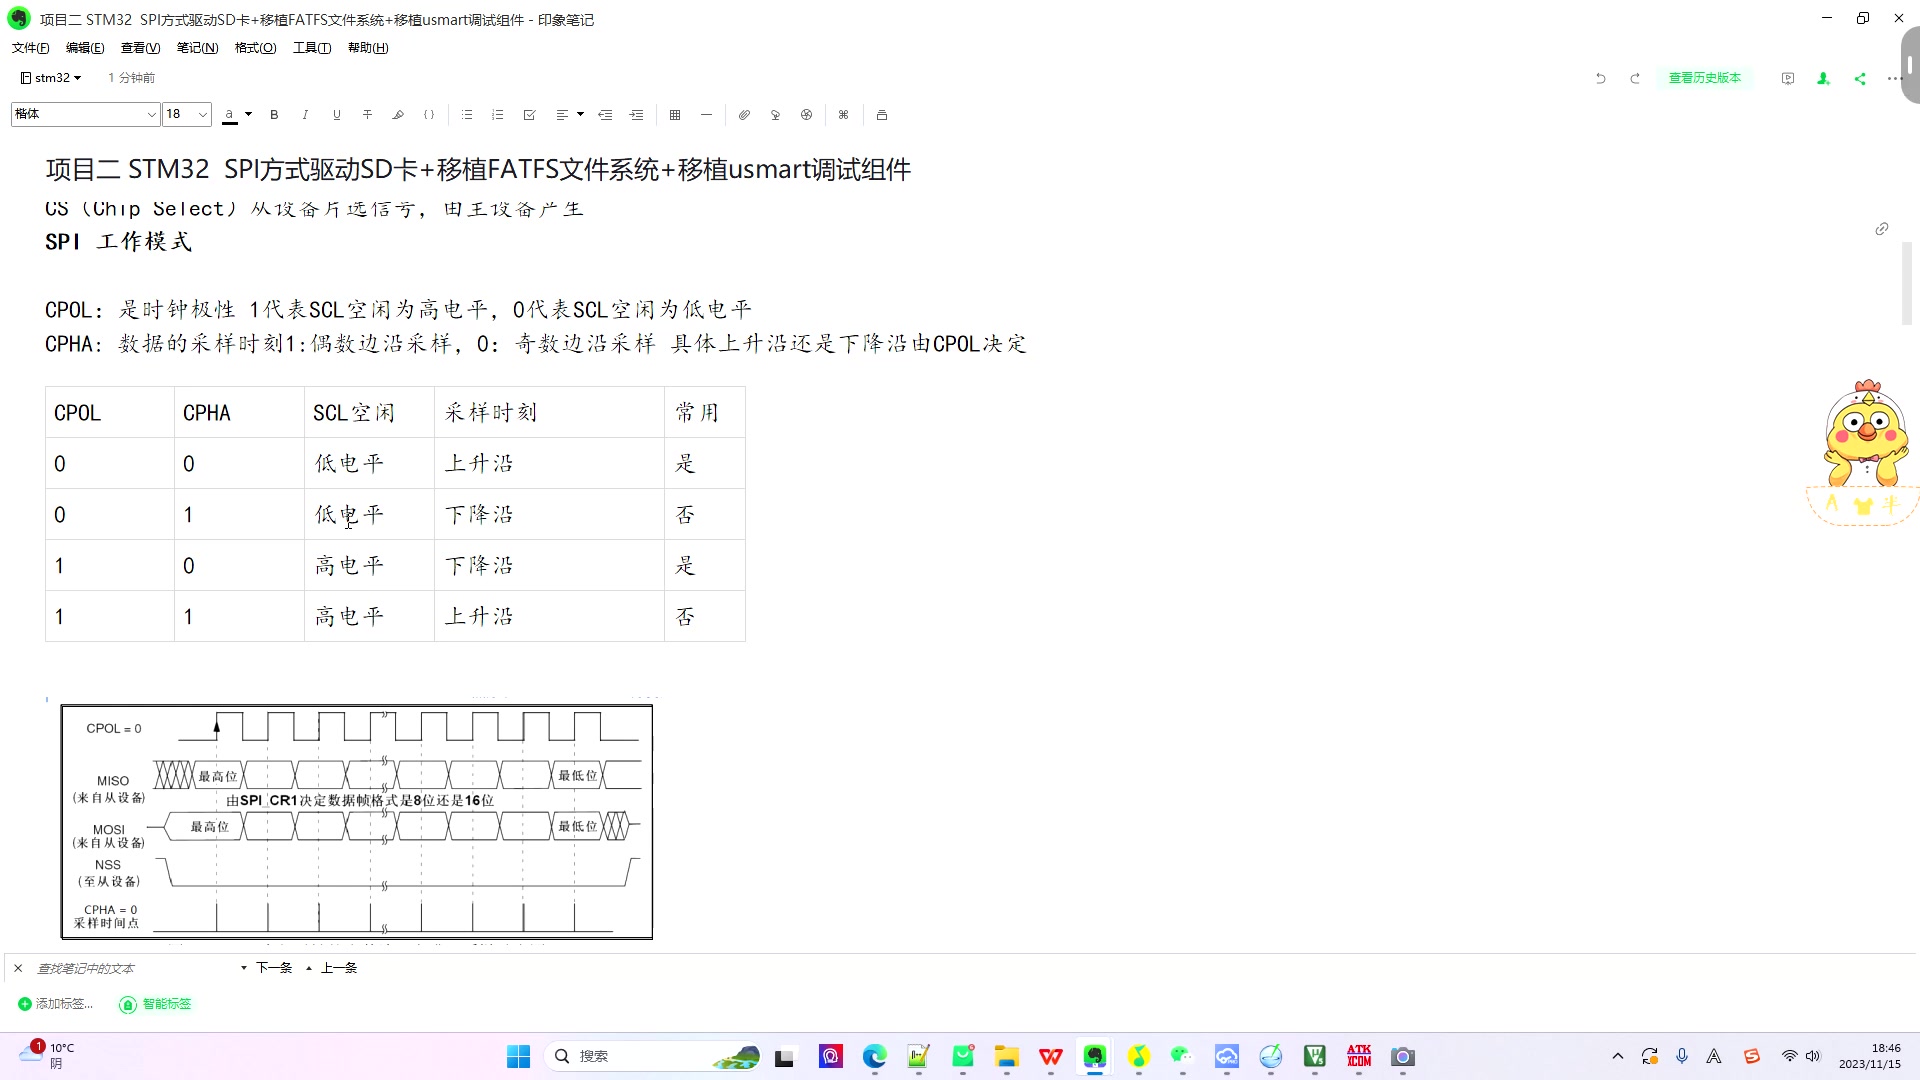Redo the last edit

tap(1635, 78)
